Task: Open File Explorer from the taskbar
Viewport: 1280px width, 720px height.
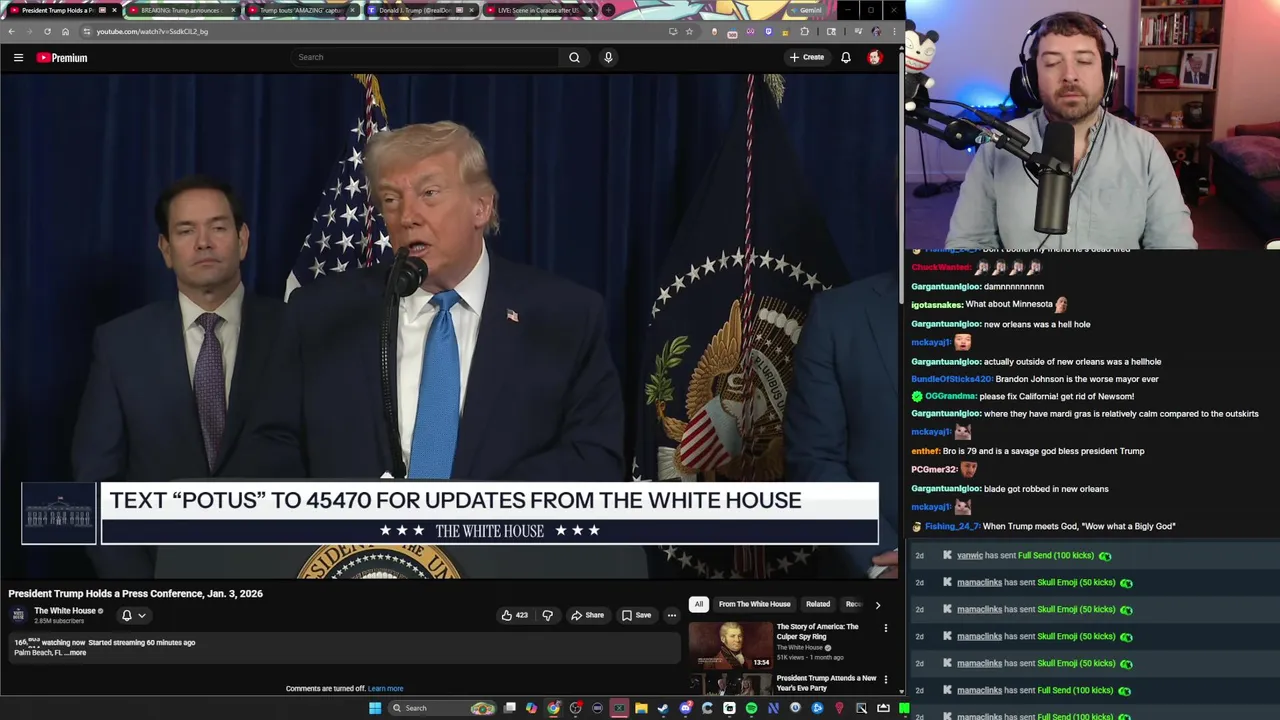Action: (x=641, y=708)
